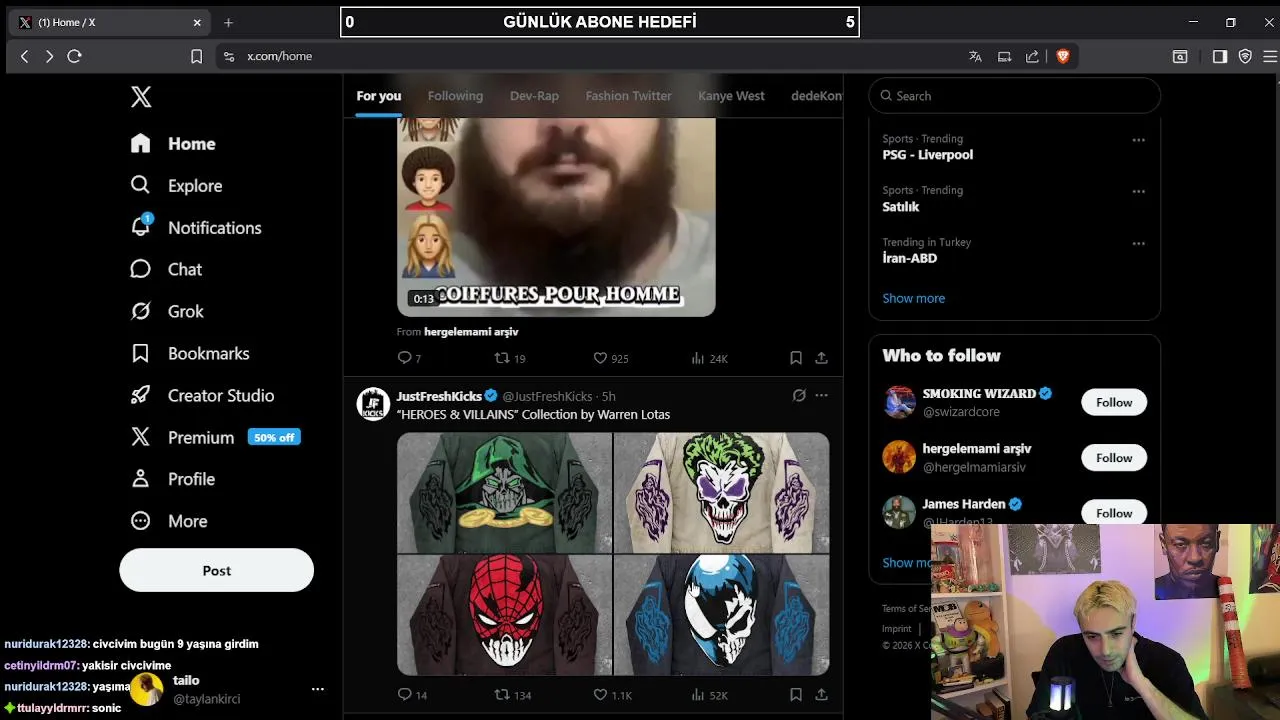Open Creator Studio in the sidebar
1280x720 pixels.
[x=202, y=396]
